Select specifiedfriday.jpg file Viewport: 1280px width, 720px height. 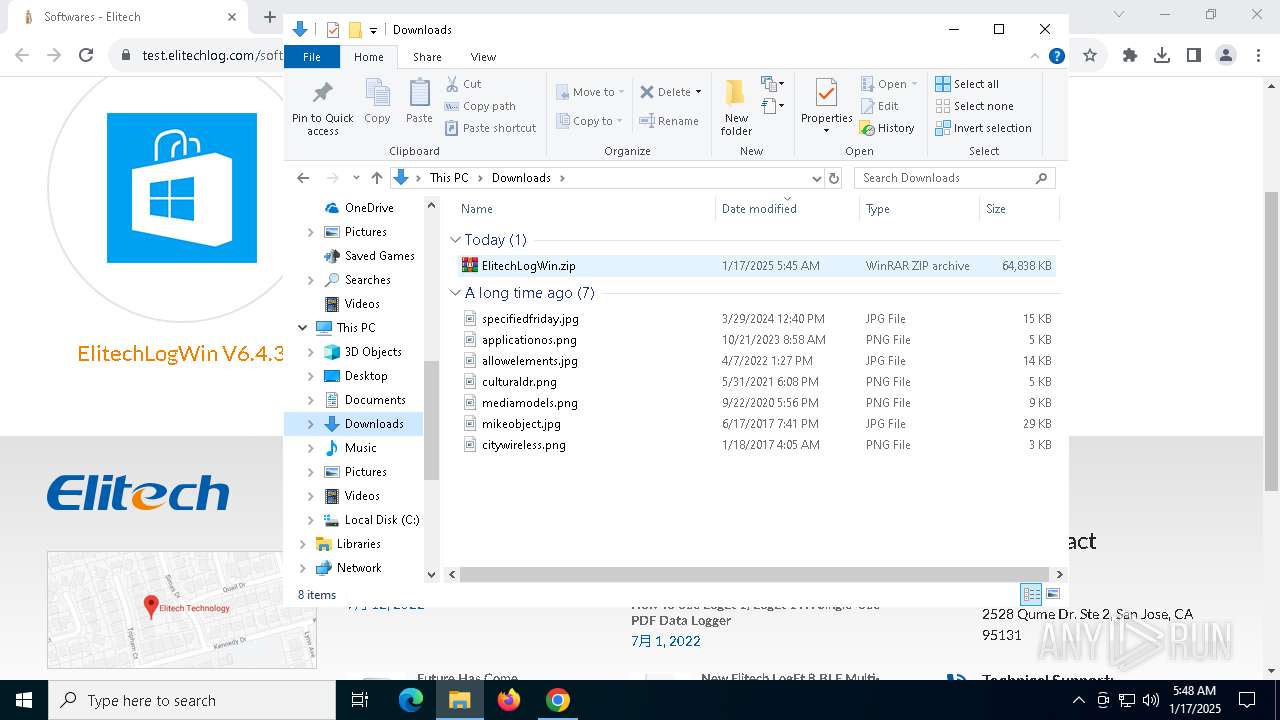(x=756, y=319)
